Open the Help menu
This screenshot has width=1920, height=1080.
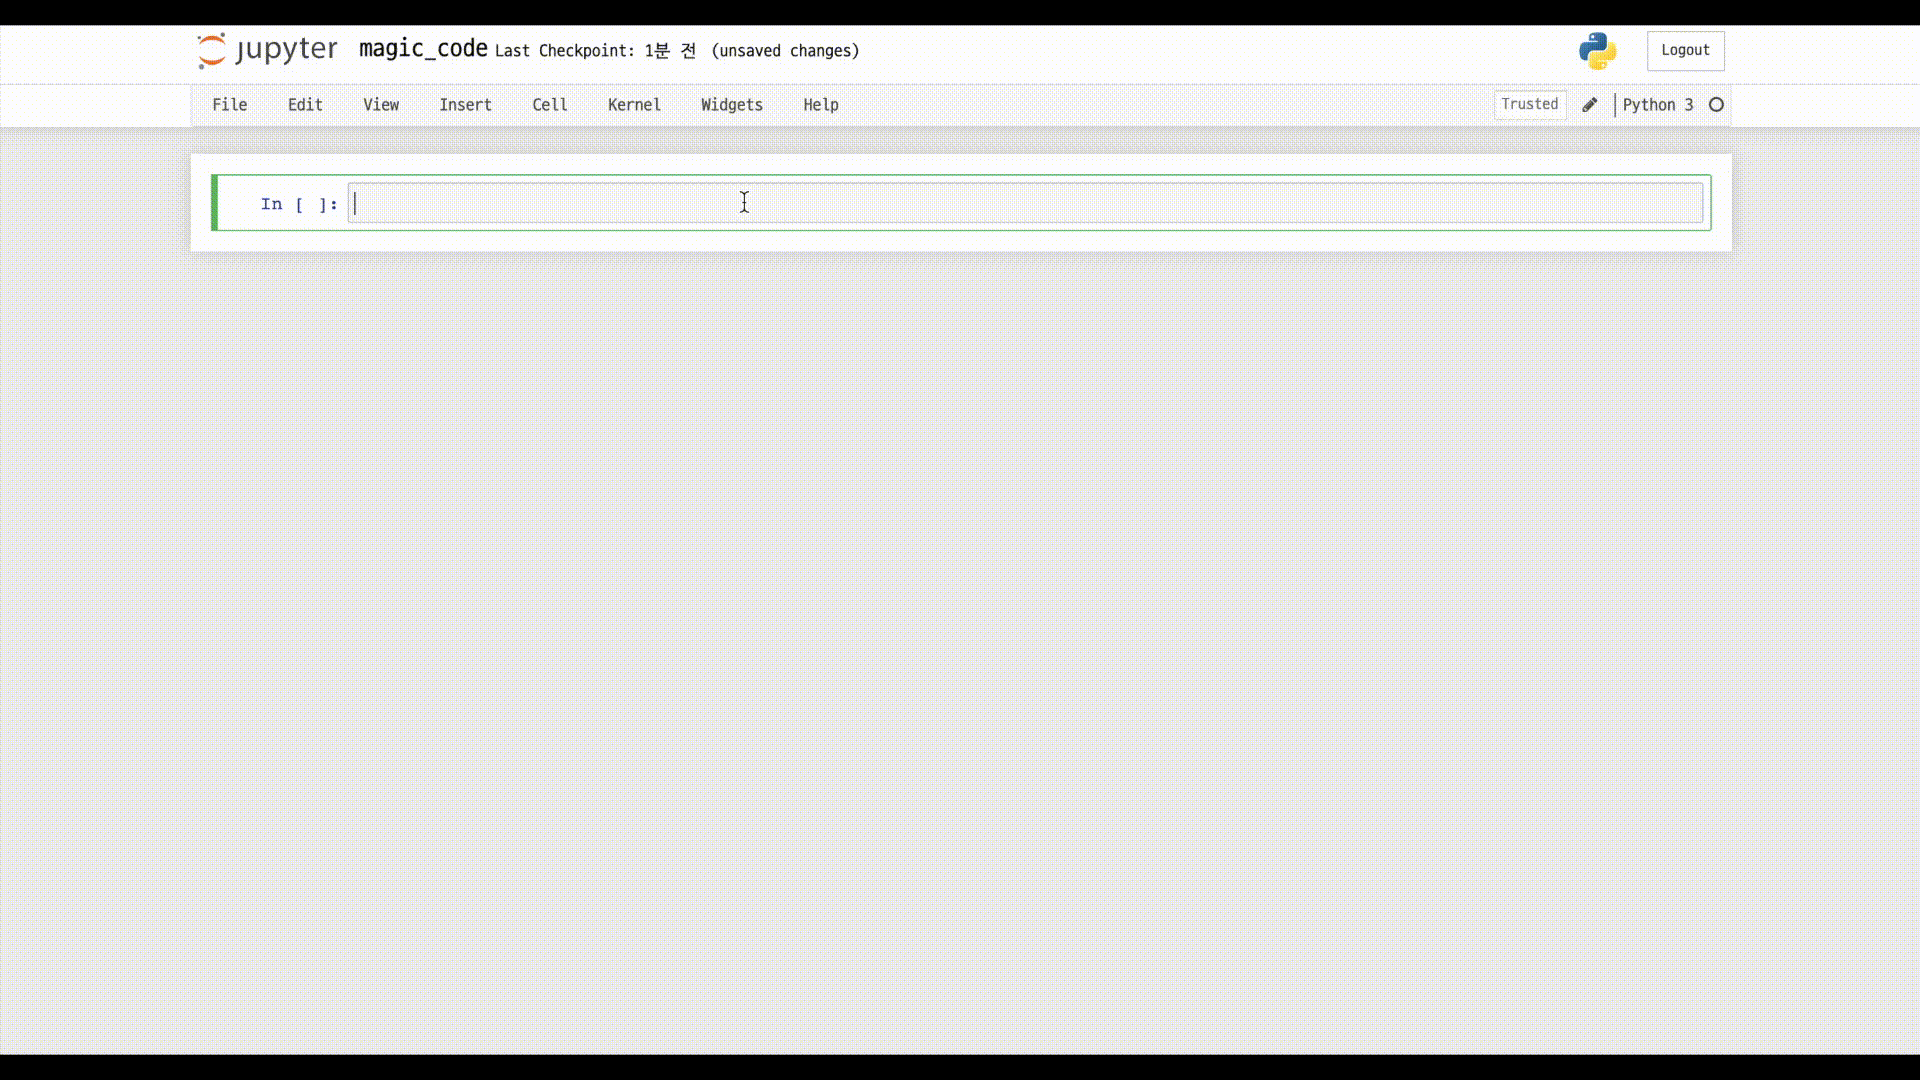coord(820,105)
